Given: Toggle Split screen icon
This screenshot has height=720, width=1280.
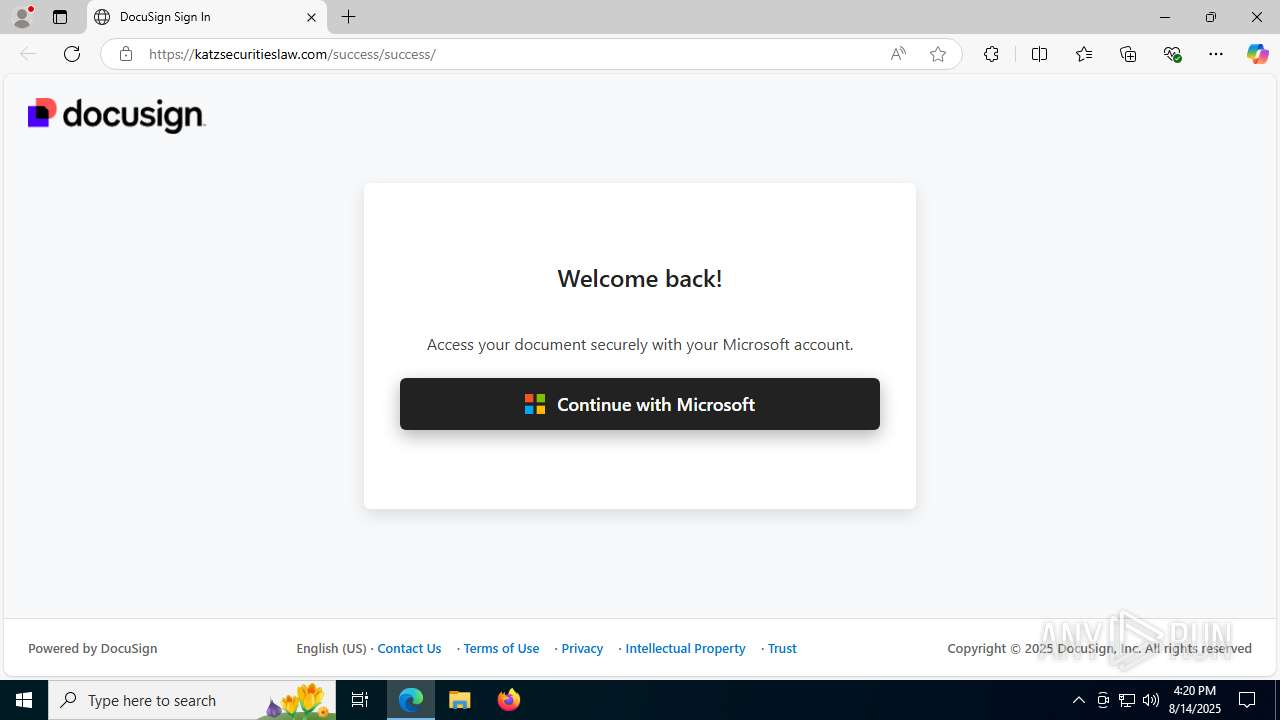Looking at the screenshot, I should (1039, 54).
